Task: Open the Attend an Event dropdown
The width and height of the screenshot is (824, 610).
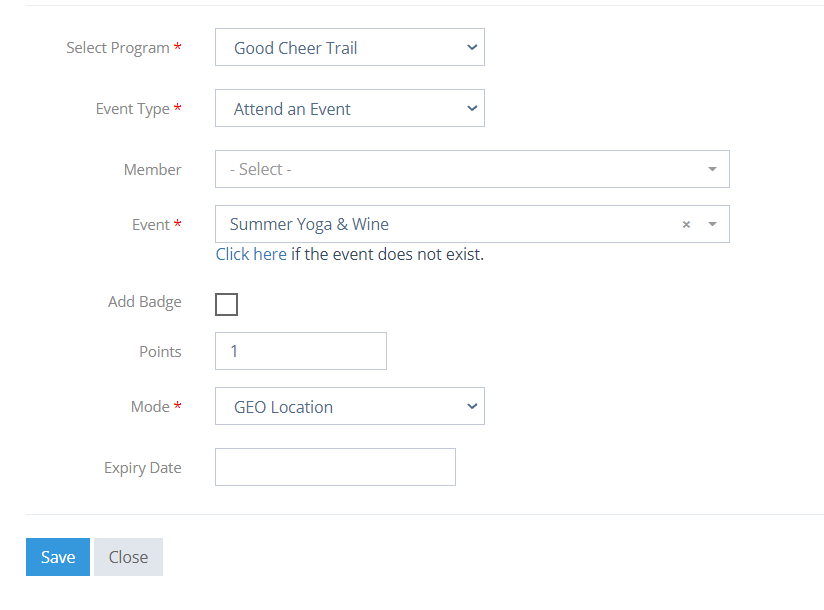Action: coord(349,108)
